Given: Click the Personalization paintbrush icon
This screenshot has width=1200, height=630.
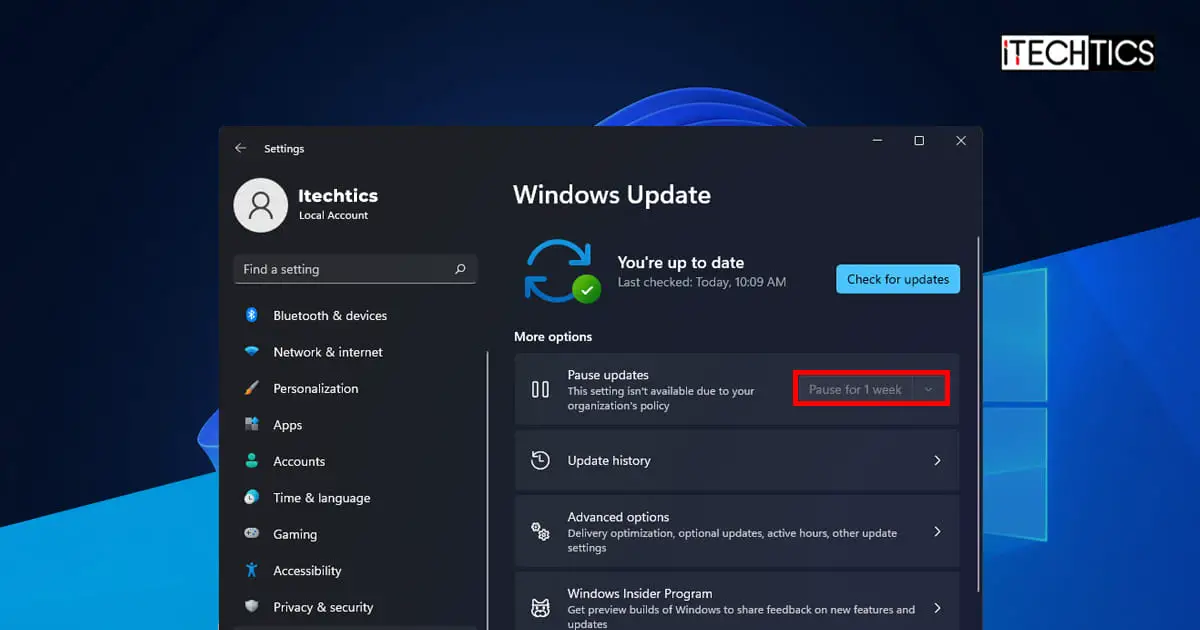Looking at the screenshot, I should click(252, 388).
